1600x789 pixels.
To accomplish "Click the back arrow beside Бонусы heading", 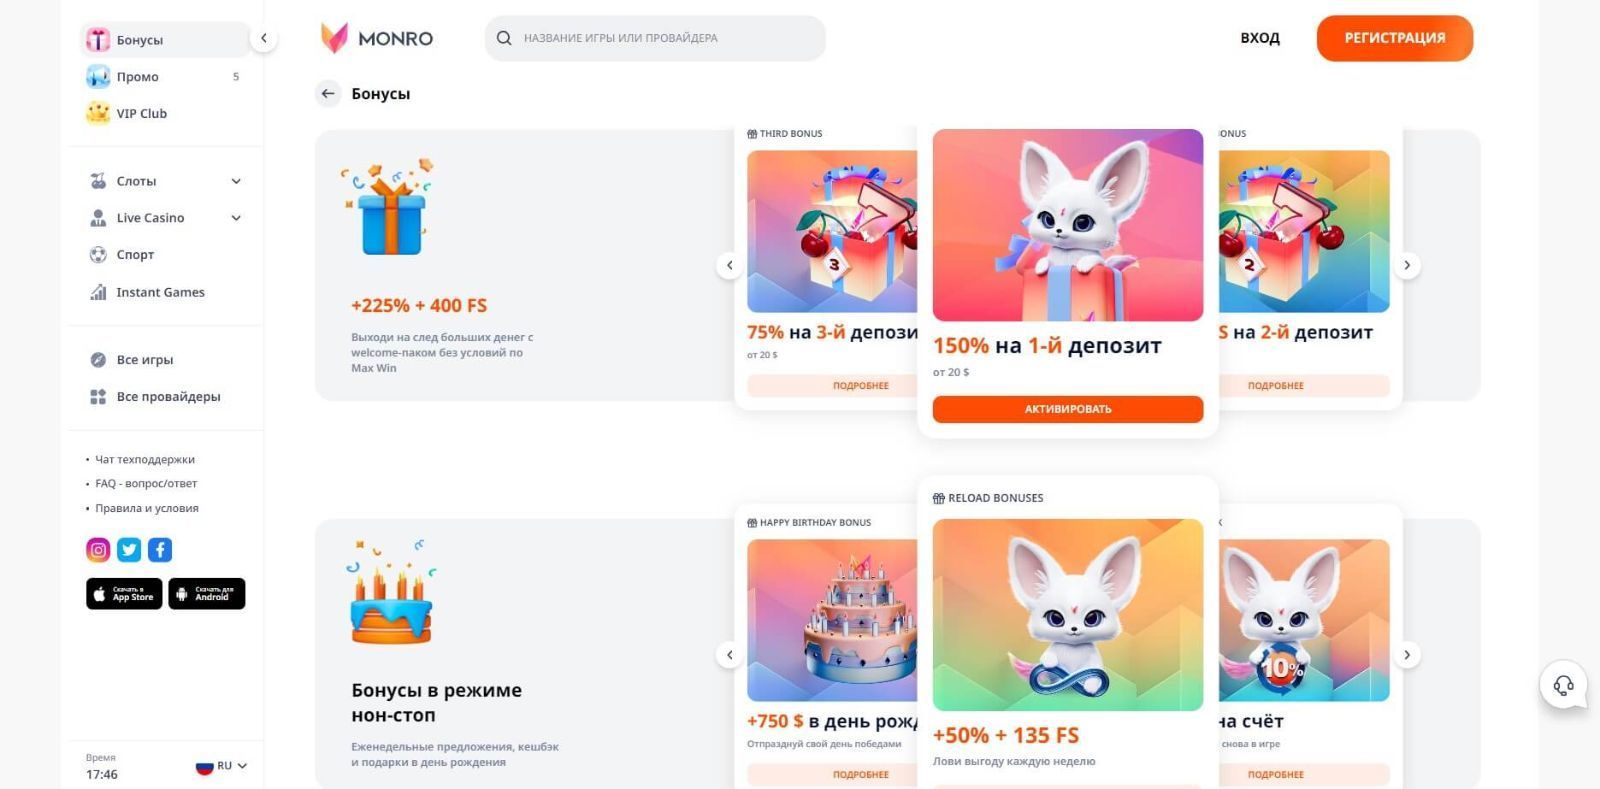I will 328,94.
